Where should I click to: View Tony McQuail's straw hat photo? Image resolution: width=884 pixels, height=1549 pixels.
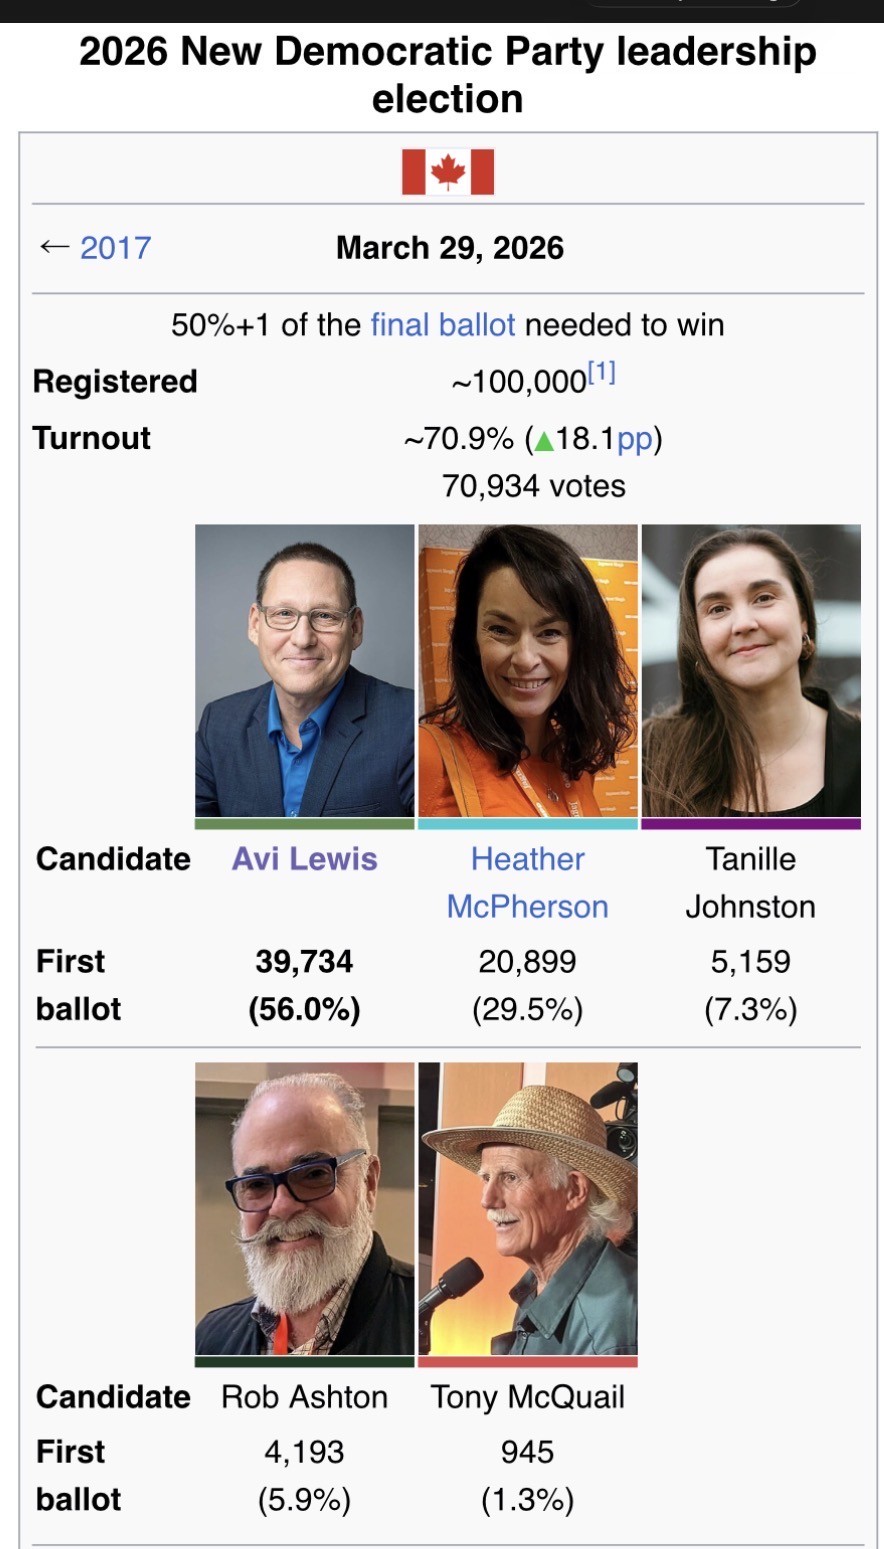pyautogui.click(x=527, y=1208)
